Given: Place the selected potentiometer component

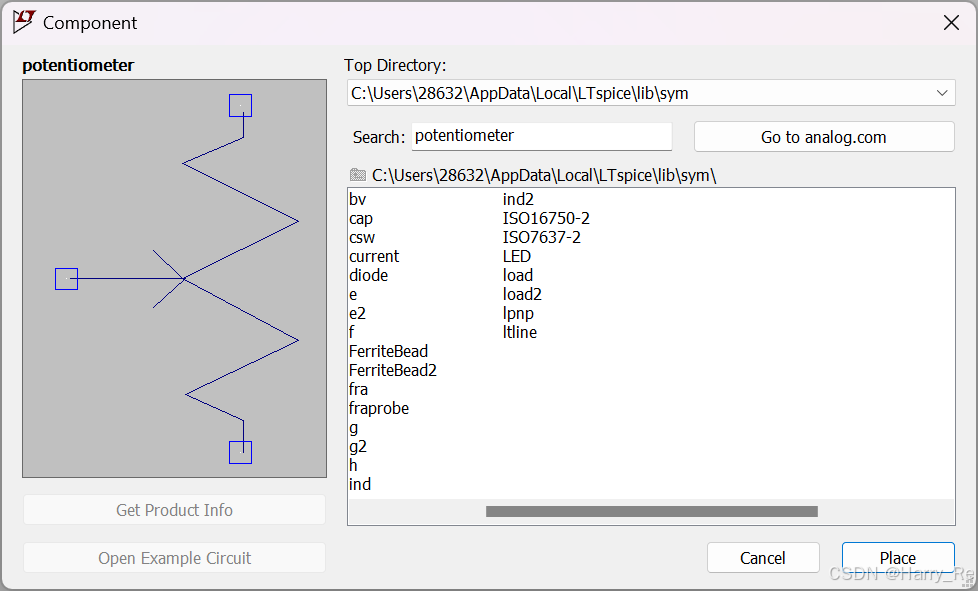Looking at the screenshot, I should point(898,557).
